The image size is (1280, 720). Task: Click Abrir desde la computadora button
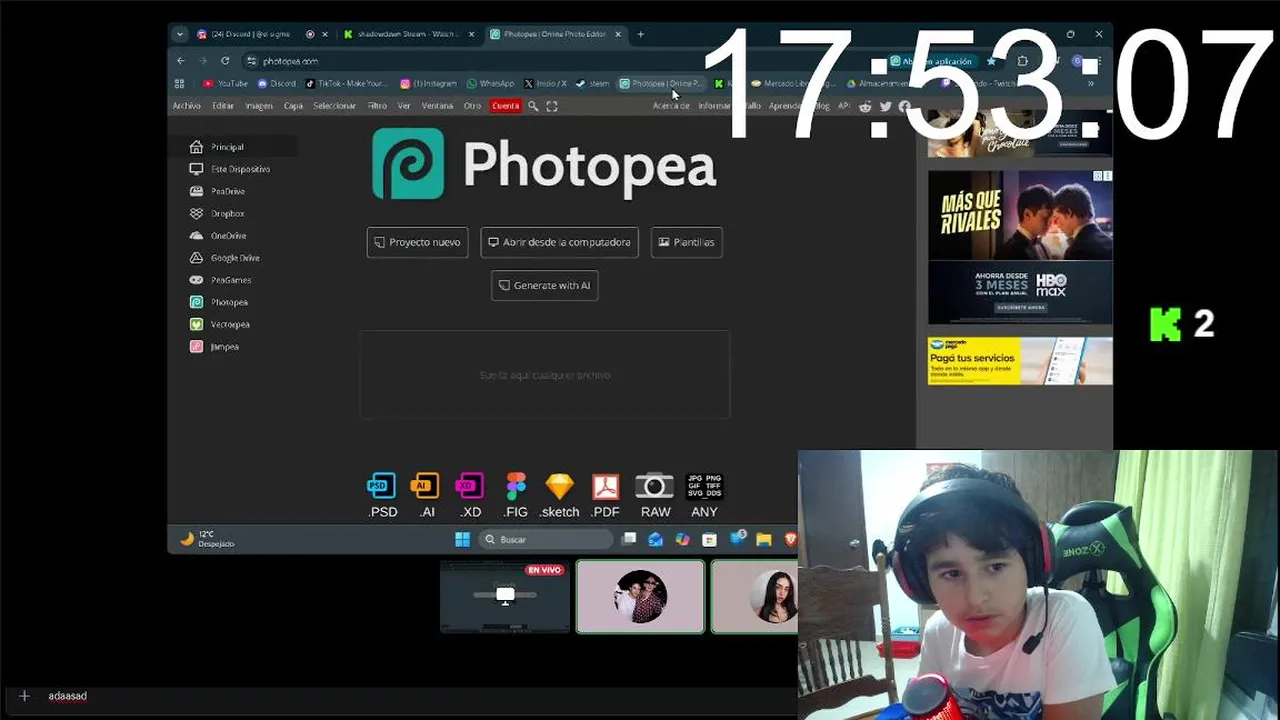[x=559, y=242]
